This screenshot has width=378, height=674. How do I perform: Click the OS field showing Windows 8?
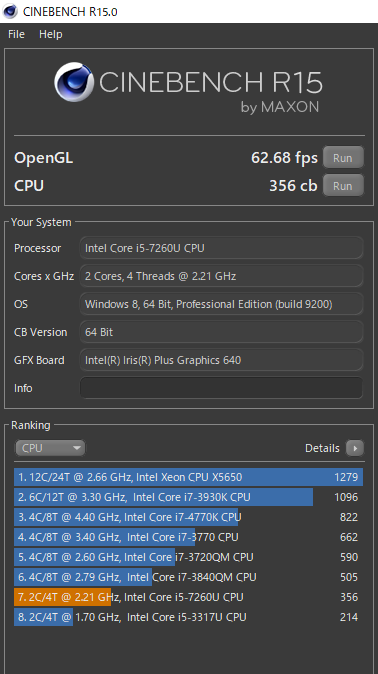click(x=221, y=304)
